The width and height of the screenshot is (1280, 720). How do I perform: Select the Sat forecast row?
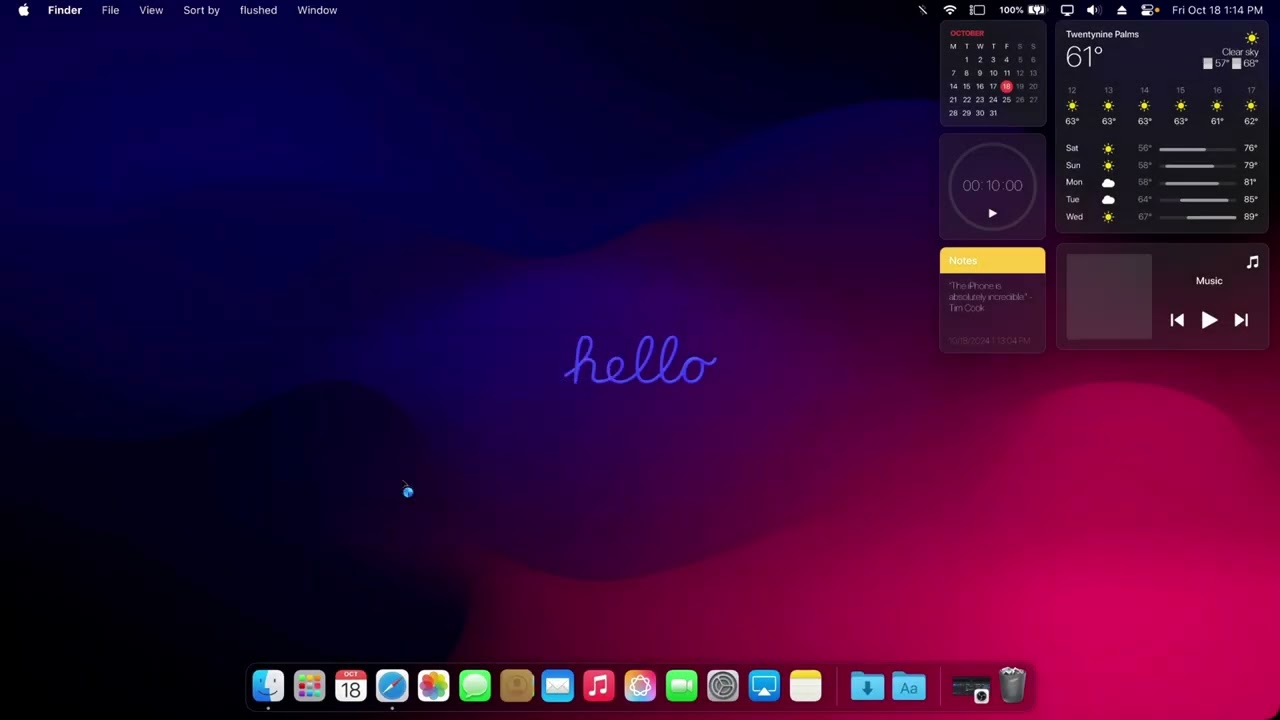[1161, 148]
